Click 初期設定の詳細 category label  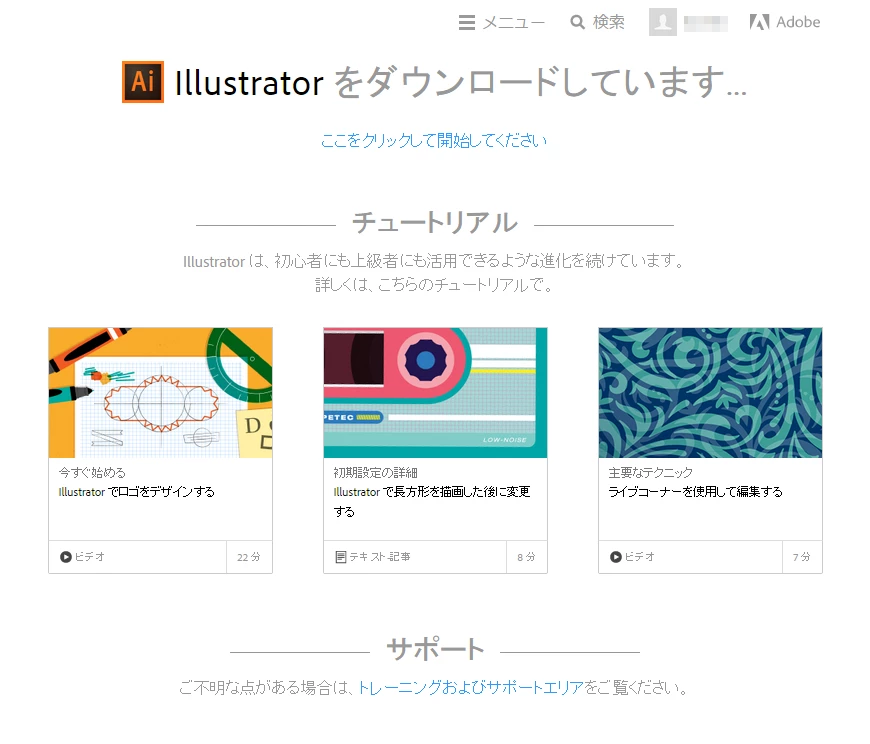tap(375, 473)
